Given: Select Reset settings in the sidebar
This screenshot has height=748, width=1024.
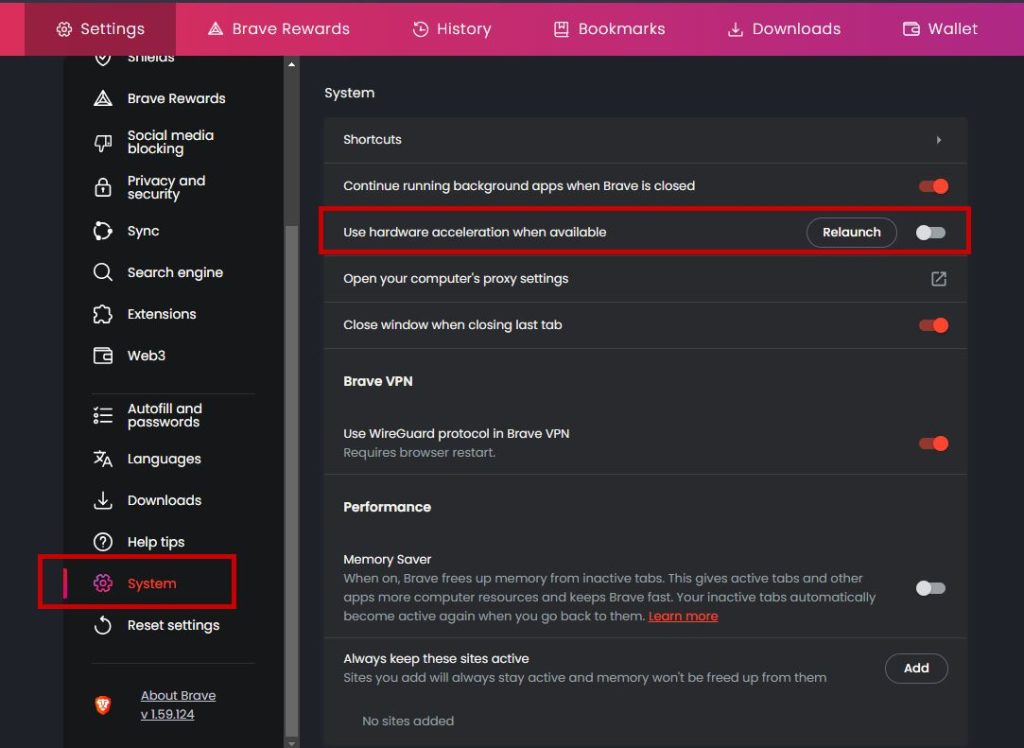Looking at the screenshot, I should [173, 625].
